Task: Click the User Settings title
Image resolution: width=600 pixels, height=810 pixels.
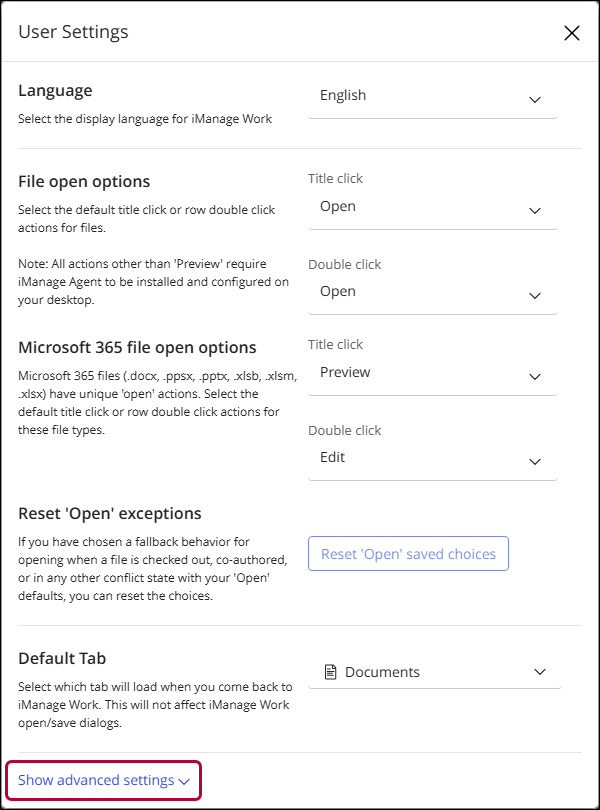Action: [73, 32]
